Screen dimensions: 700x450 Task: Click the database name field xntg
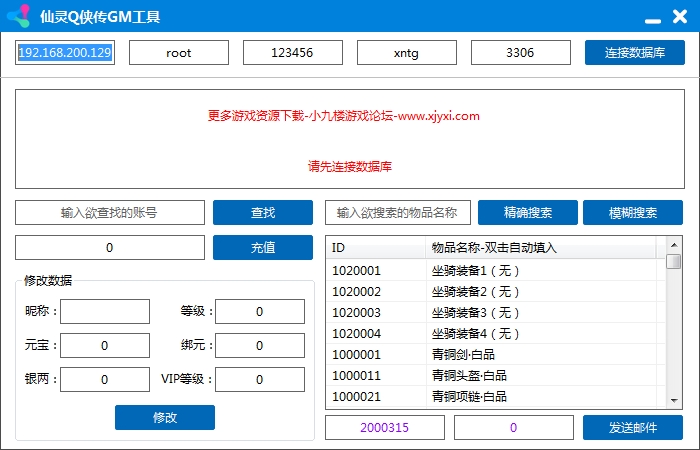[x=407, y=52]
